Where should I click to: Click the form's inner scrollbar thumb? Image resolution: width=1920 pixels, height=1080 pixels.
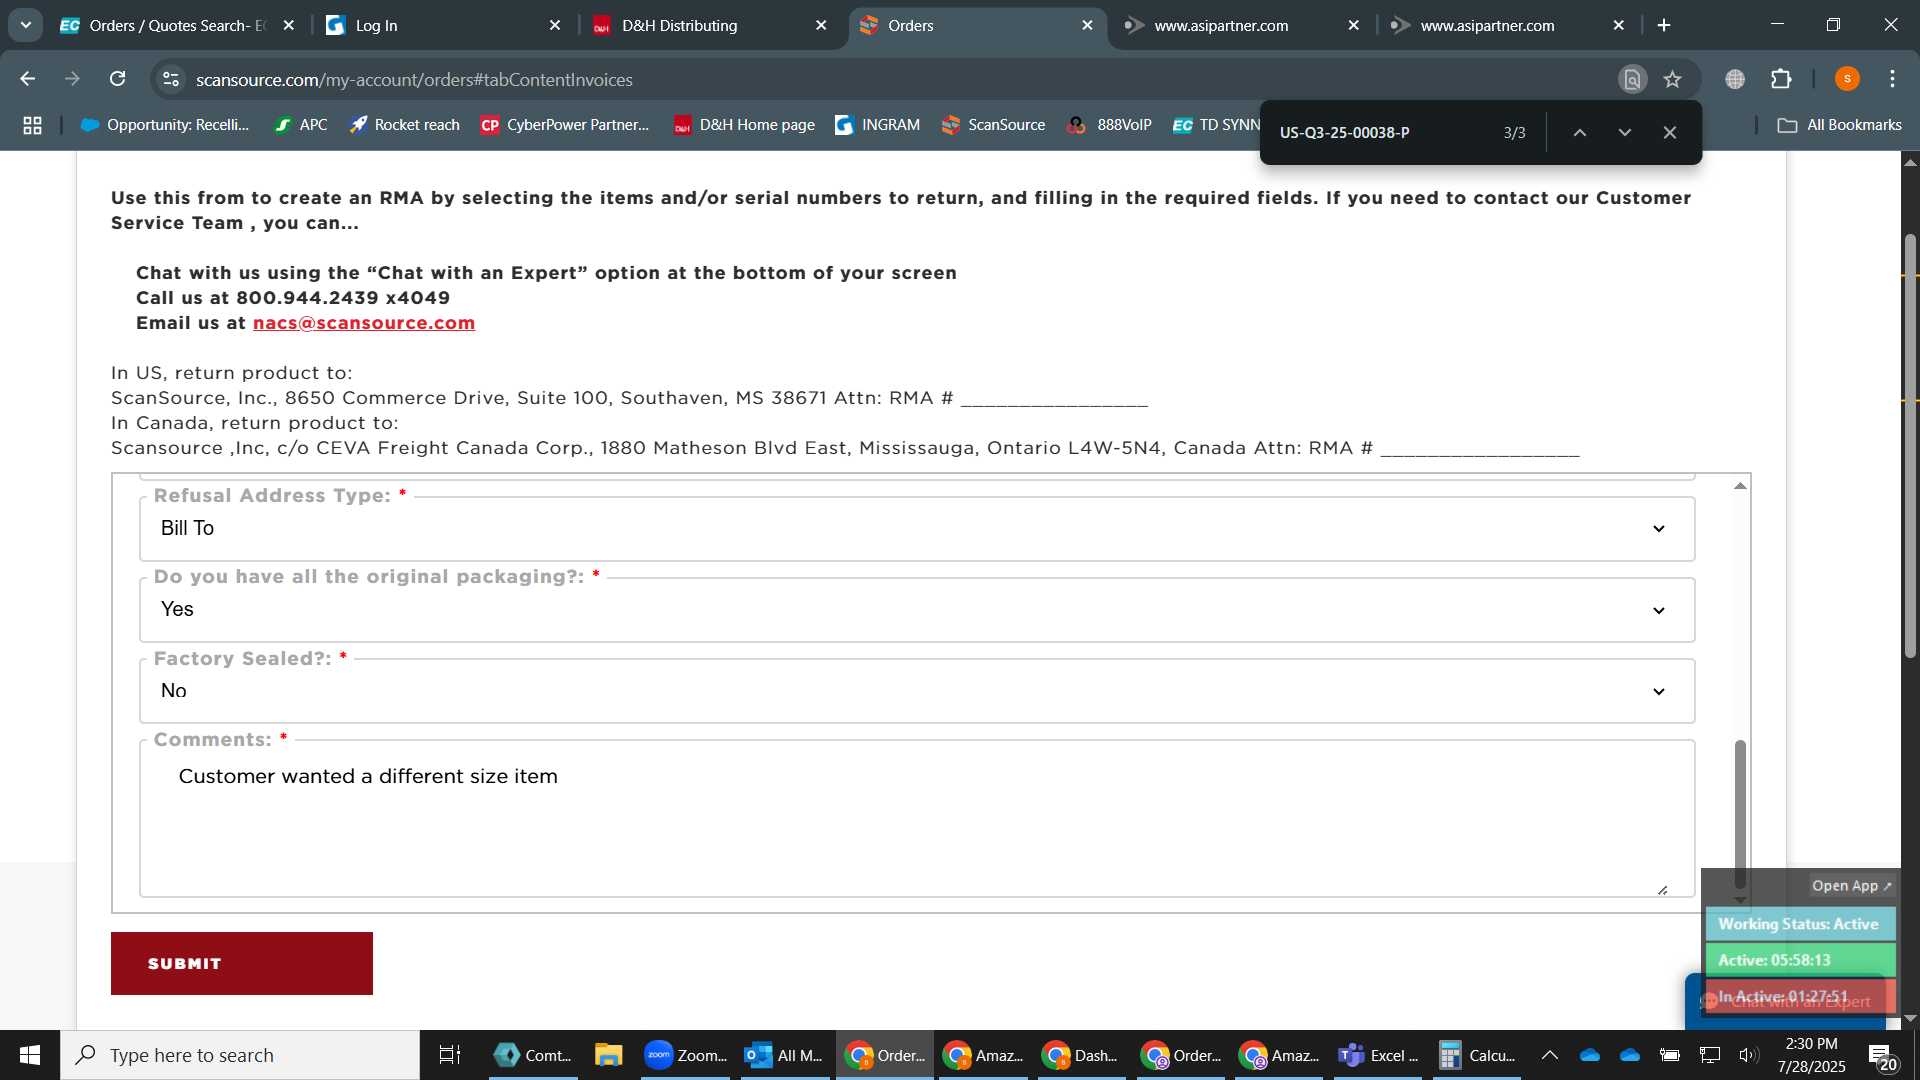[x=1740, y=813]
